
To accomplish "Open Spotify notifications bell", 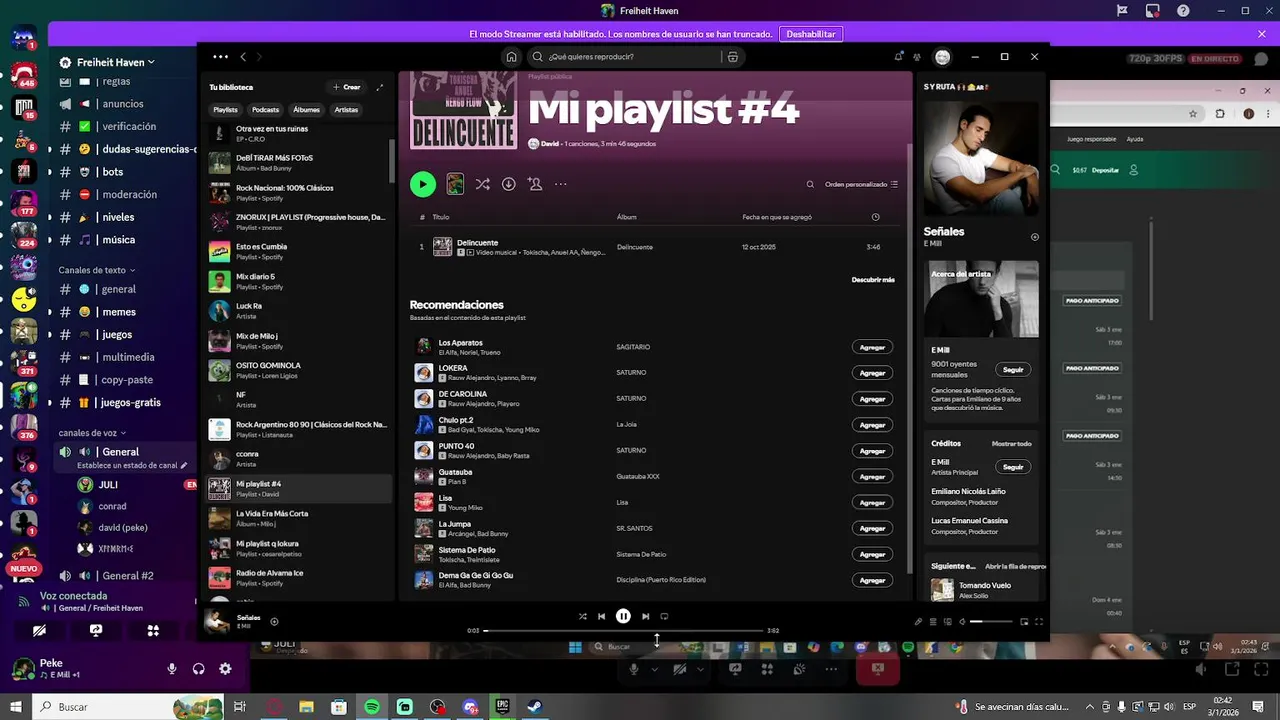I will click(x=899, y=57).
